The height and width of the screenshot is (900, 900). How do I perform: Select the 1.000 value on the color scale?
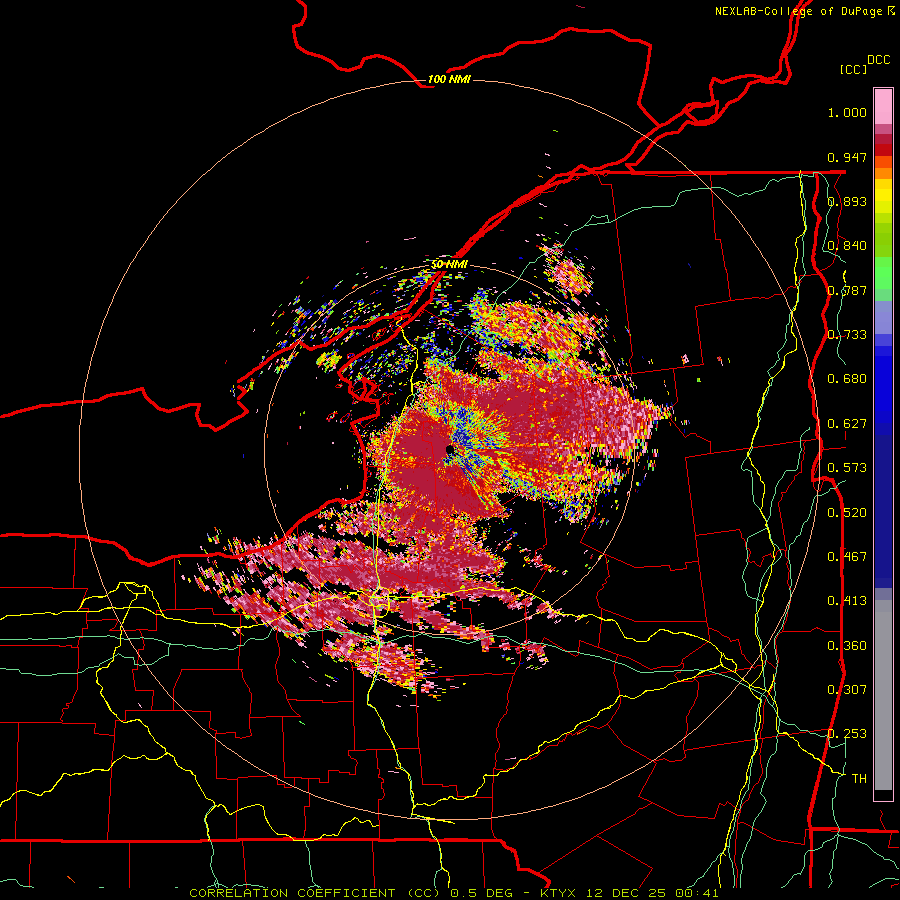click(x=847, y=112)
